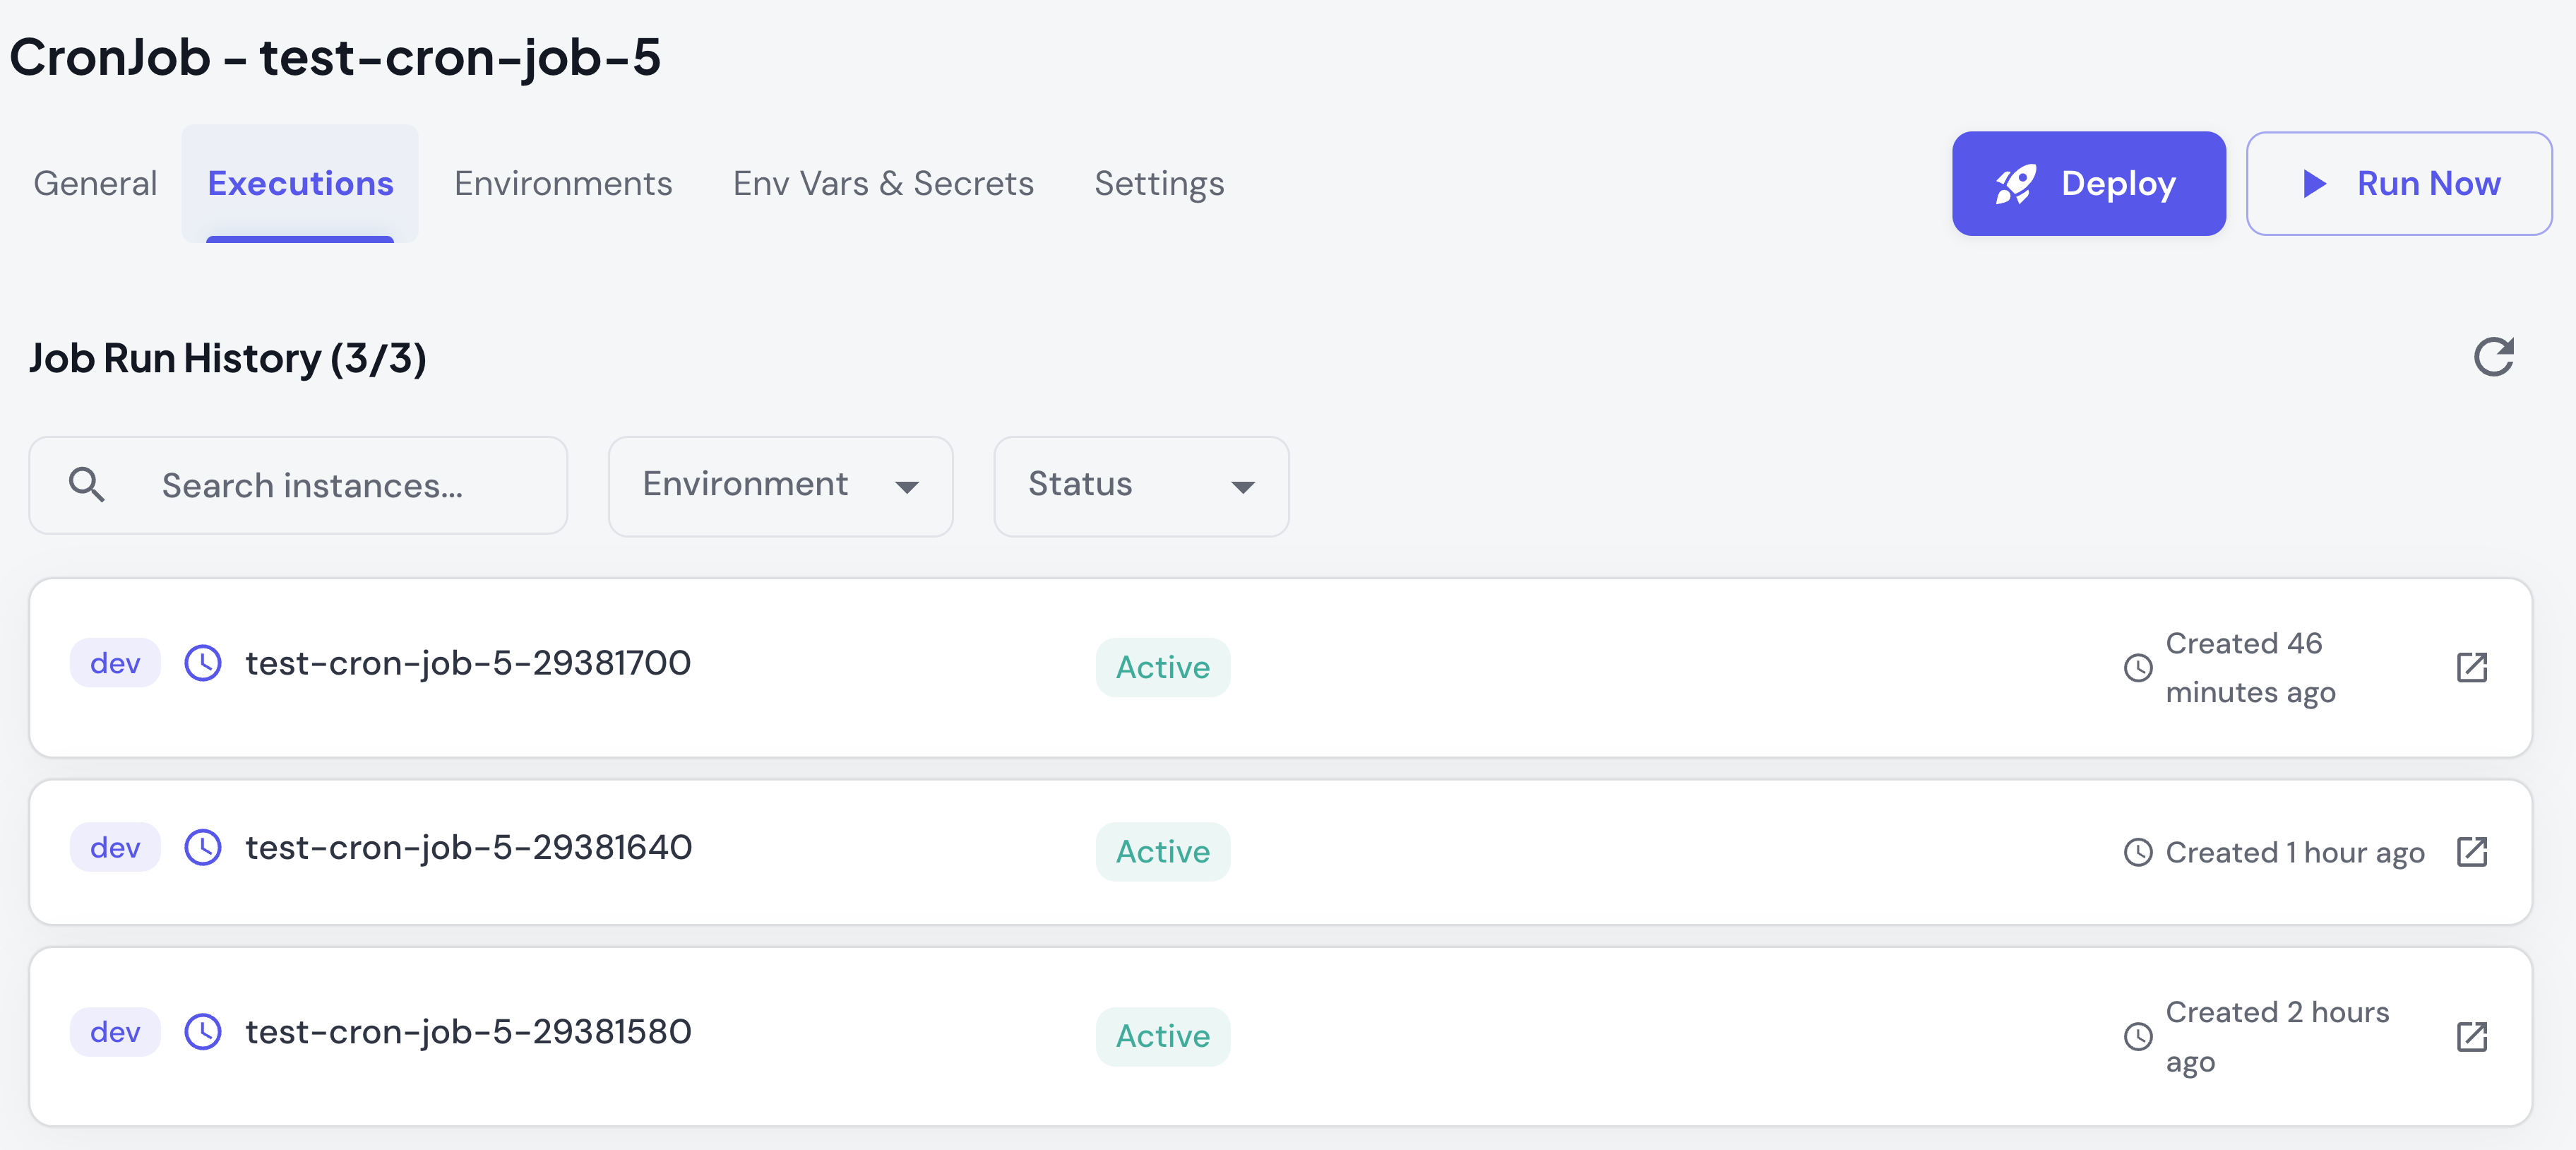
Task: Open external link for test-cron-job-5-29381580
Action: pyautogui.click(x=2471, y=1037)
